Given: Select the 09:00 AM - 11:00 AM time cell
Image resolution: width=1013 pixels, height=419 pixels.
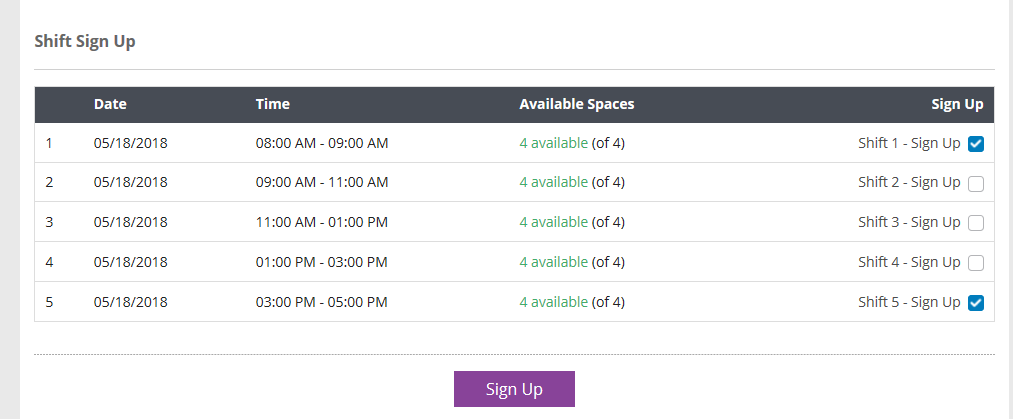Looking at the screenshot, I should (322, 183).
